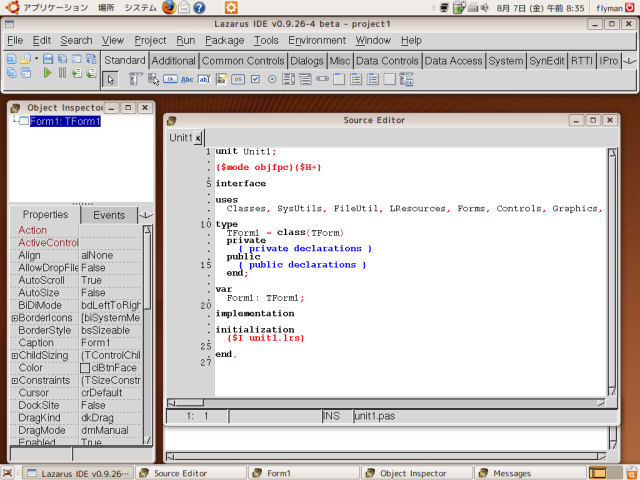Pick the TListBox component icon
Viewport: 640px width, 480px height.
tap(289, 79)
